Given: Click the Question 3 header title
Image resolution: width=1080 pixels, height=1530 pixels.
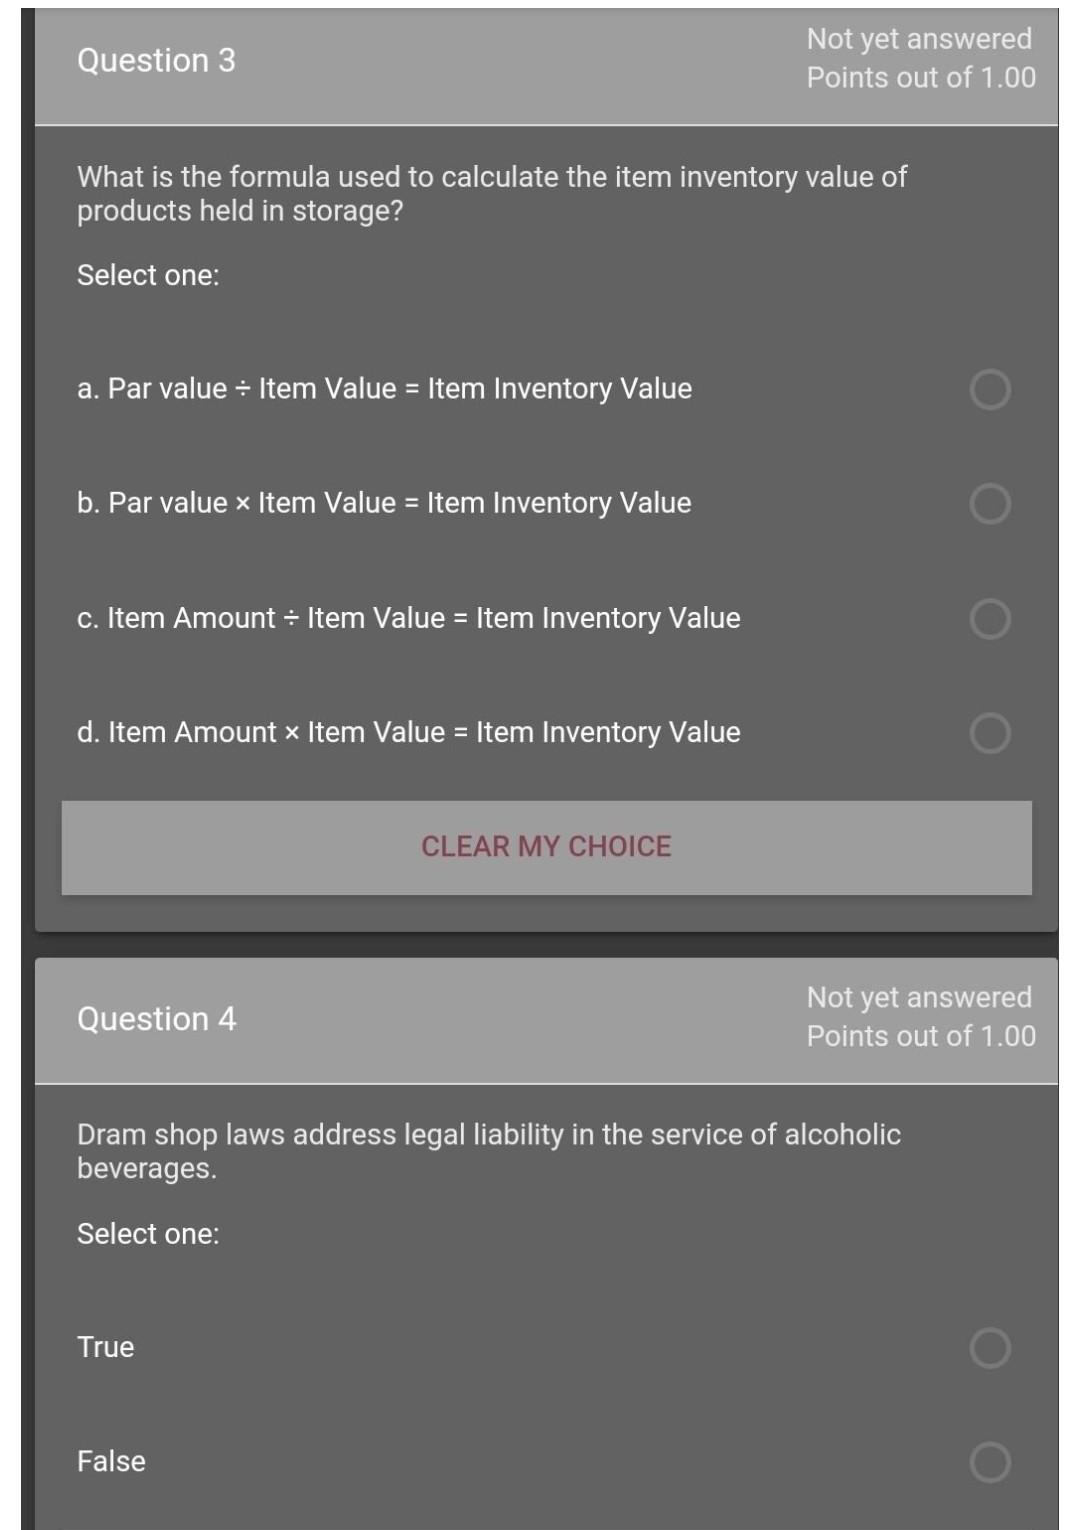Looking at the screenshot, I should (x=156, y=60).
